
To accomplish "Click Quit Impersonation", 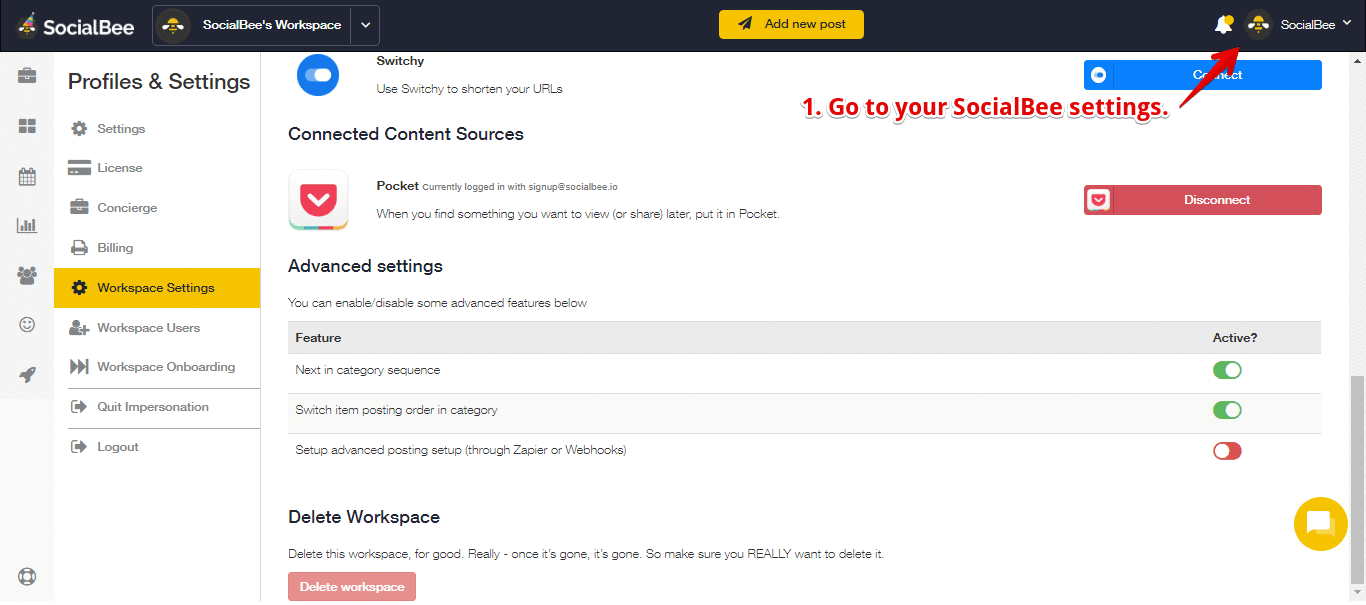I will pyautogui.click(x=157, y=407).
